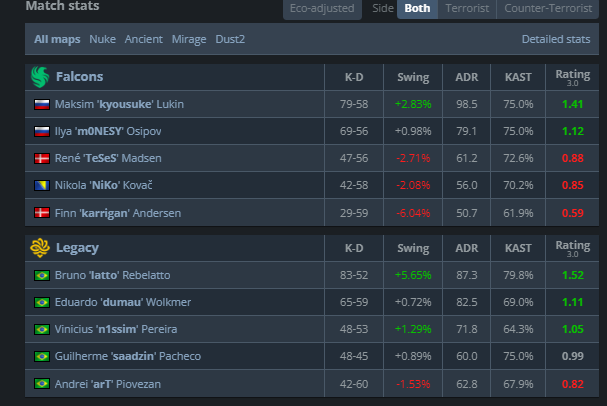Viewport: 607px width, 406px height.
Task: Click NiKo's Bosnian flag icon
Action: (42, 185)
